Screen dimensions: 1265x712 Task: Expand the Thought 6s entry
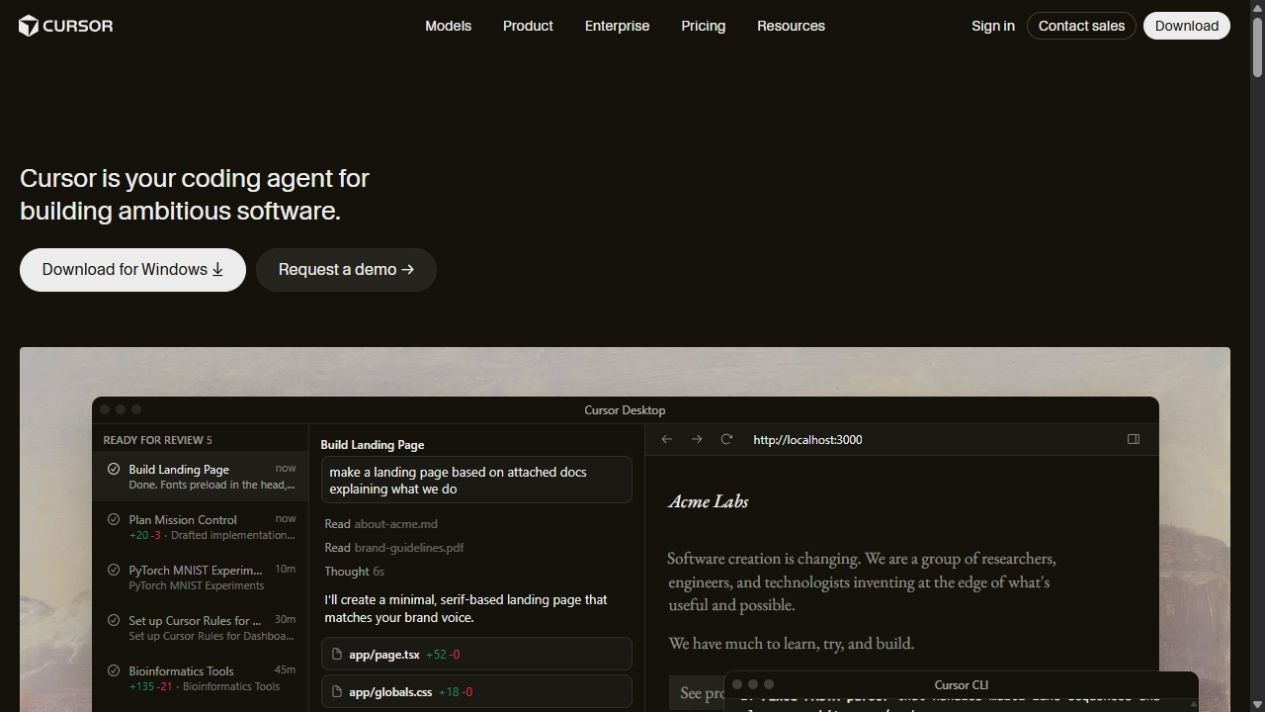click(x=354, y=572)
